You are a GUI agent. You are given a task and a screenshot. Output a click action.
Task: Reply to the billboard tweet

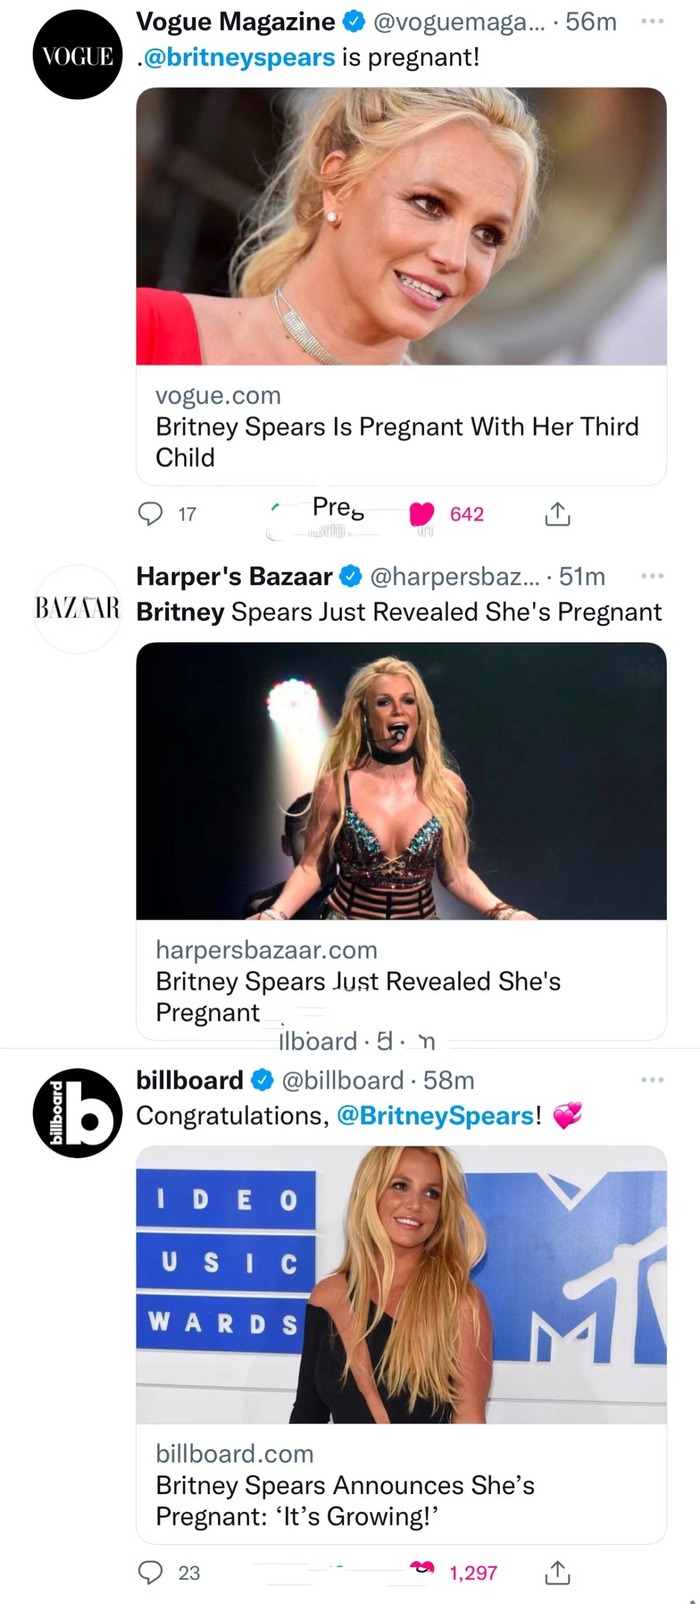[151, 1572]
